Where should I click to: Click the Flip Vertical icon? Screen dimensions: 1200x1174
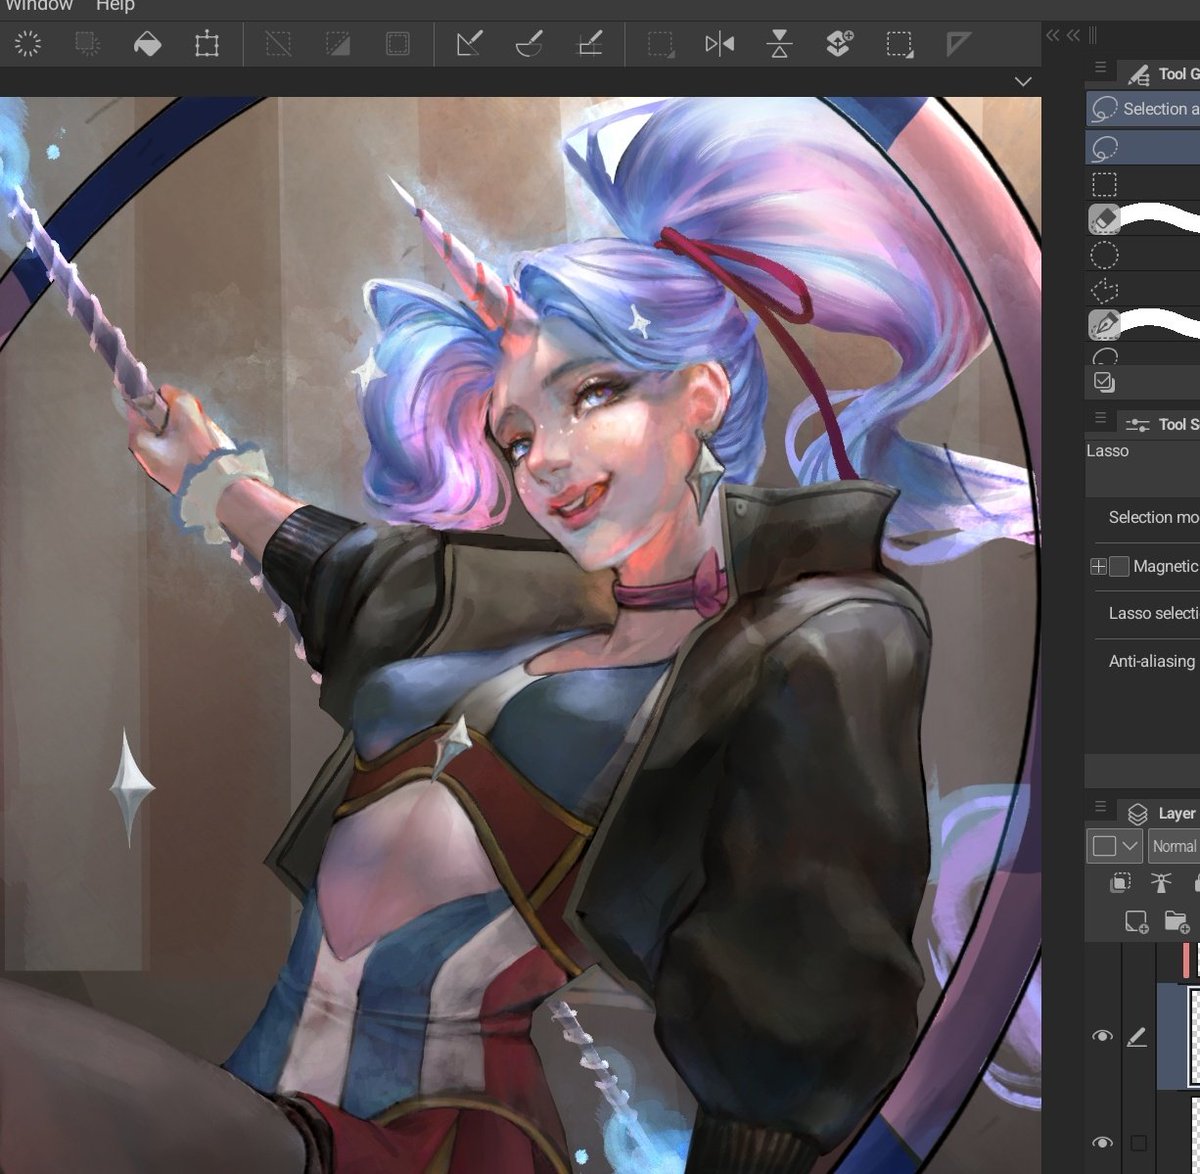coord(780,44)
